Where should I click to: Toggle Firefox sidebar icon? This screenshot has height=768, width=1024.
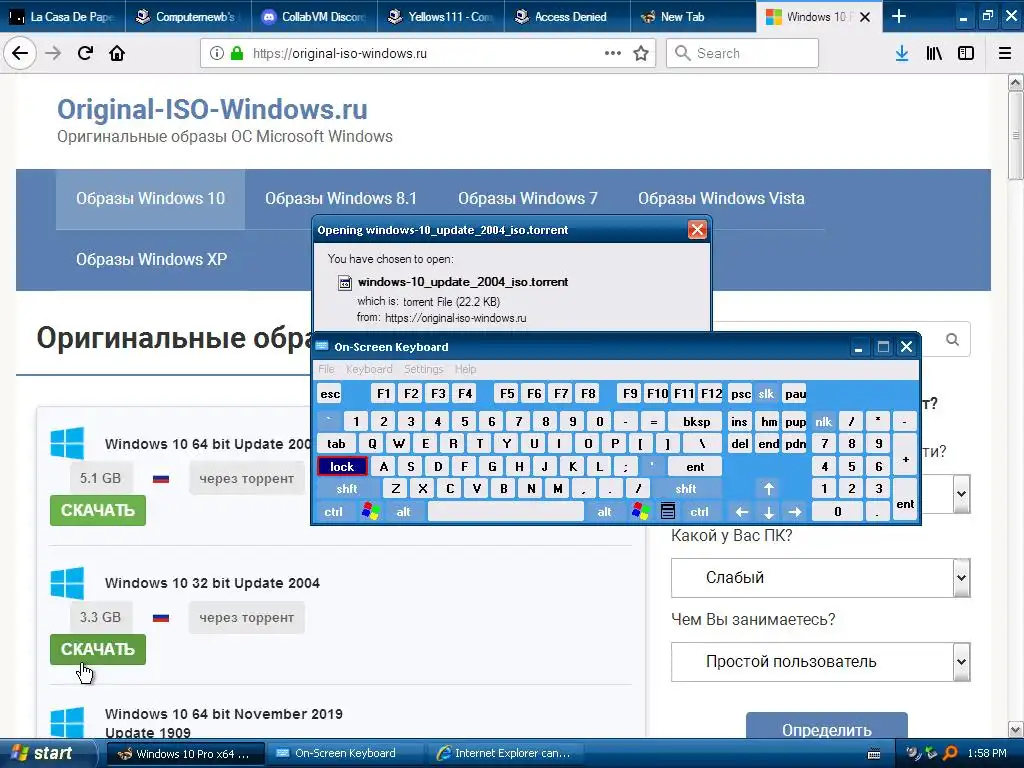tap(966, 53)
